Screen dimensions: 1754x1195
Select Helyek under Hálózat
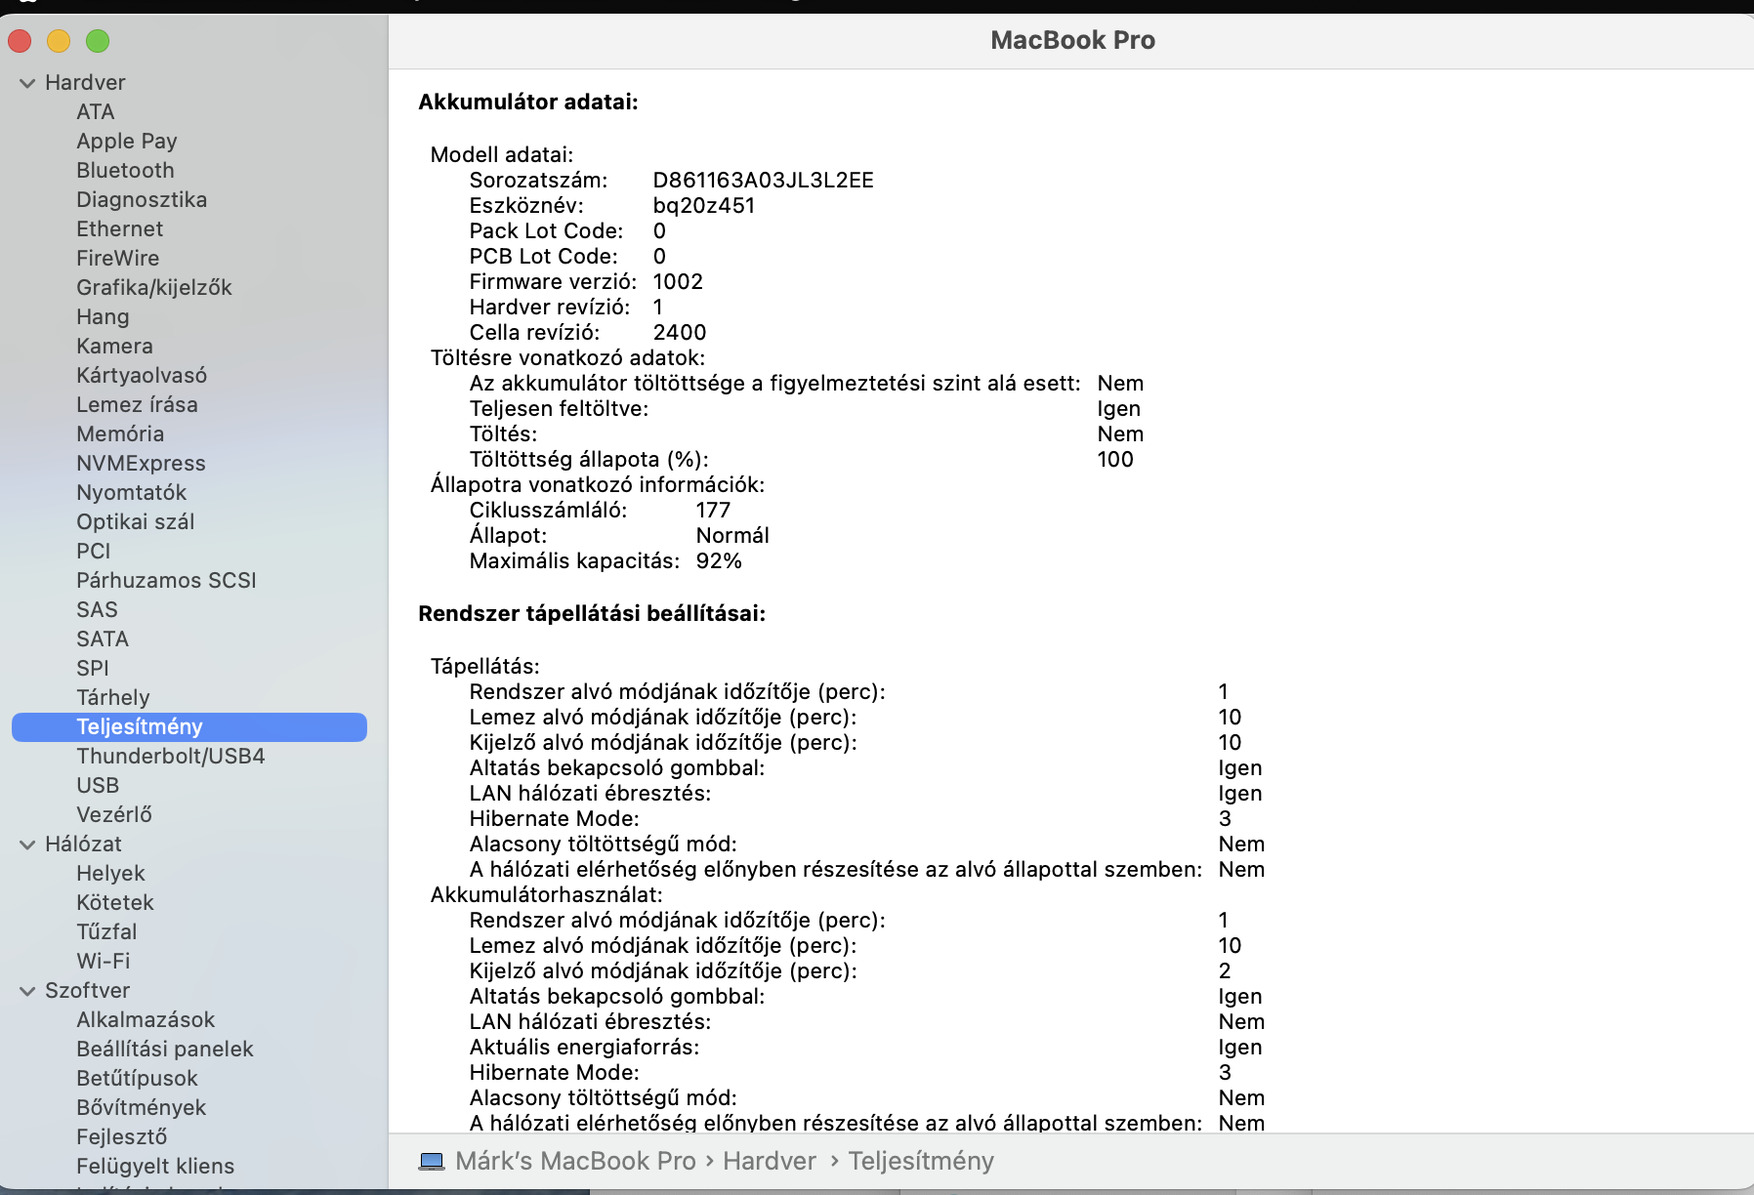110,873
